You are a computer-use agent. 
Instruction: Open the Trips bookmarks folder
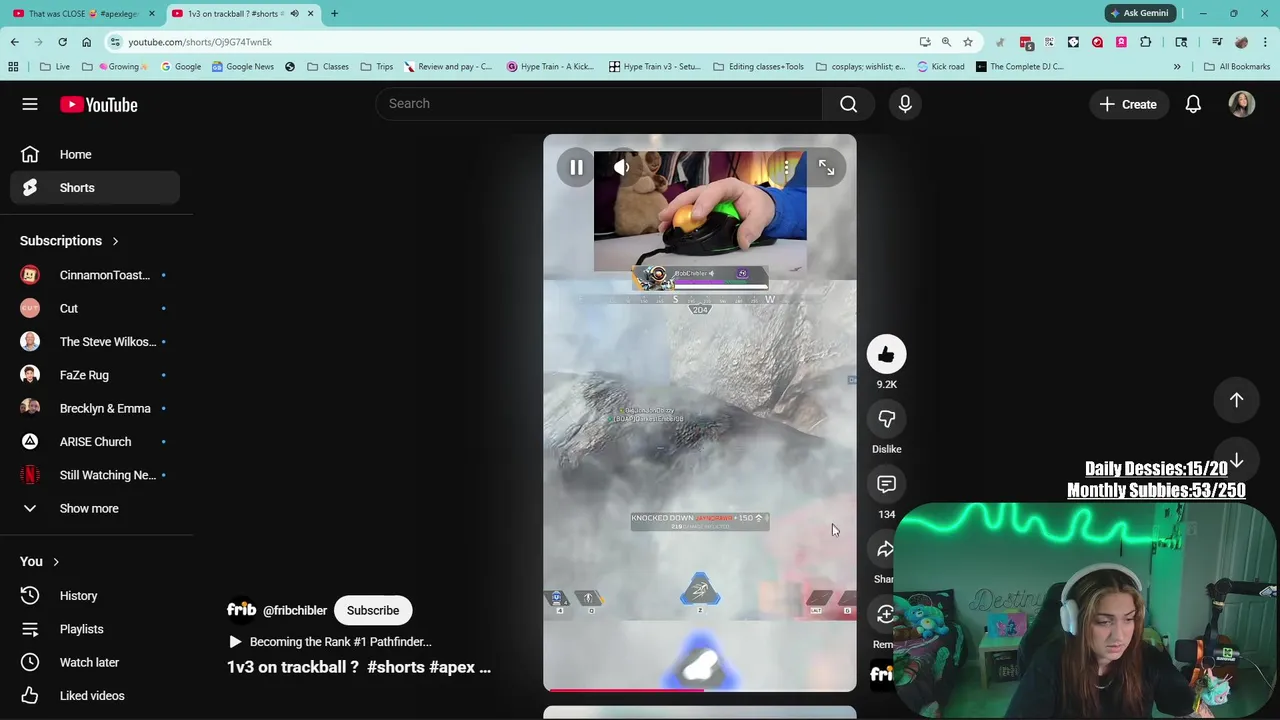(x=377, y=67)
